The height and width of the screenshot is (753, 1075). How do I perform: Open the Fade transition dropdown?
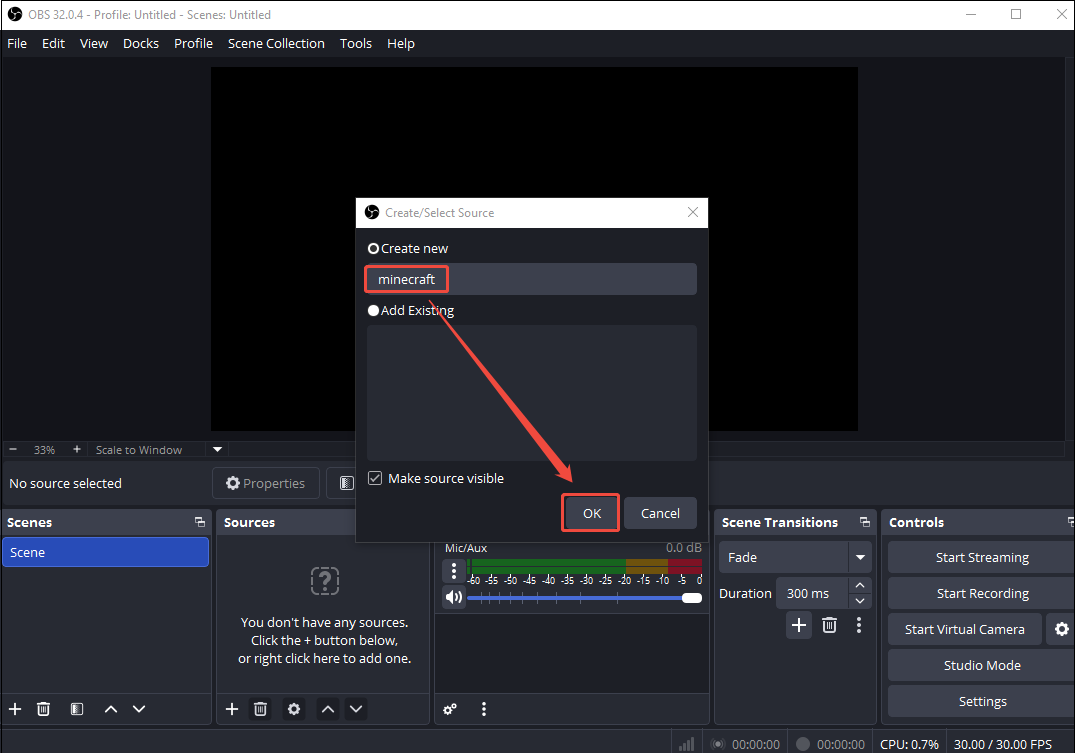click(x=860, y=556)
